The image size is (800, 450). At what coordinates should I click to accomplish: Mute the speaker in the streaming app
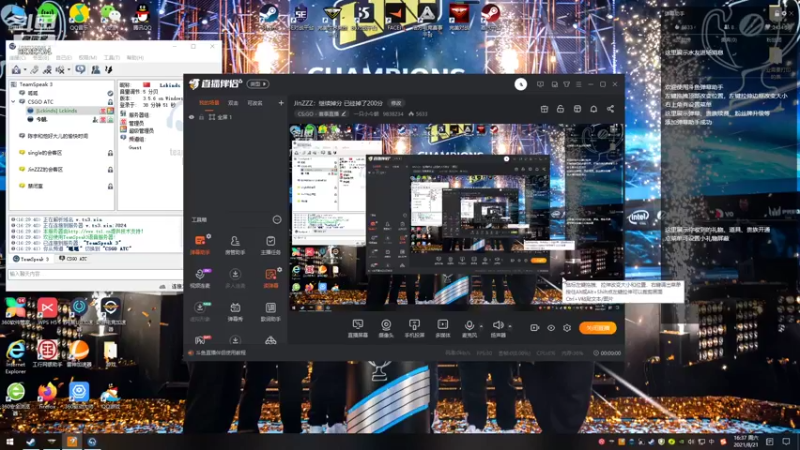coord(498,325)
